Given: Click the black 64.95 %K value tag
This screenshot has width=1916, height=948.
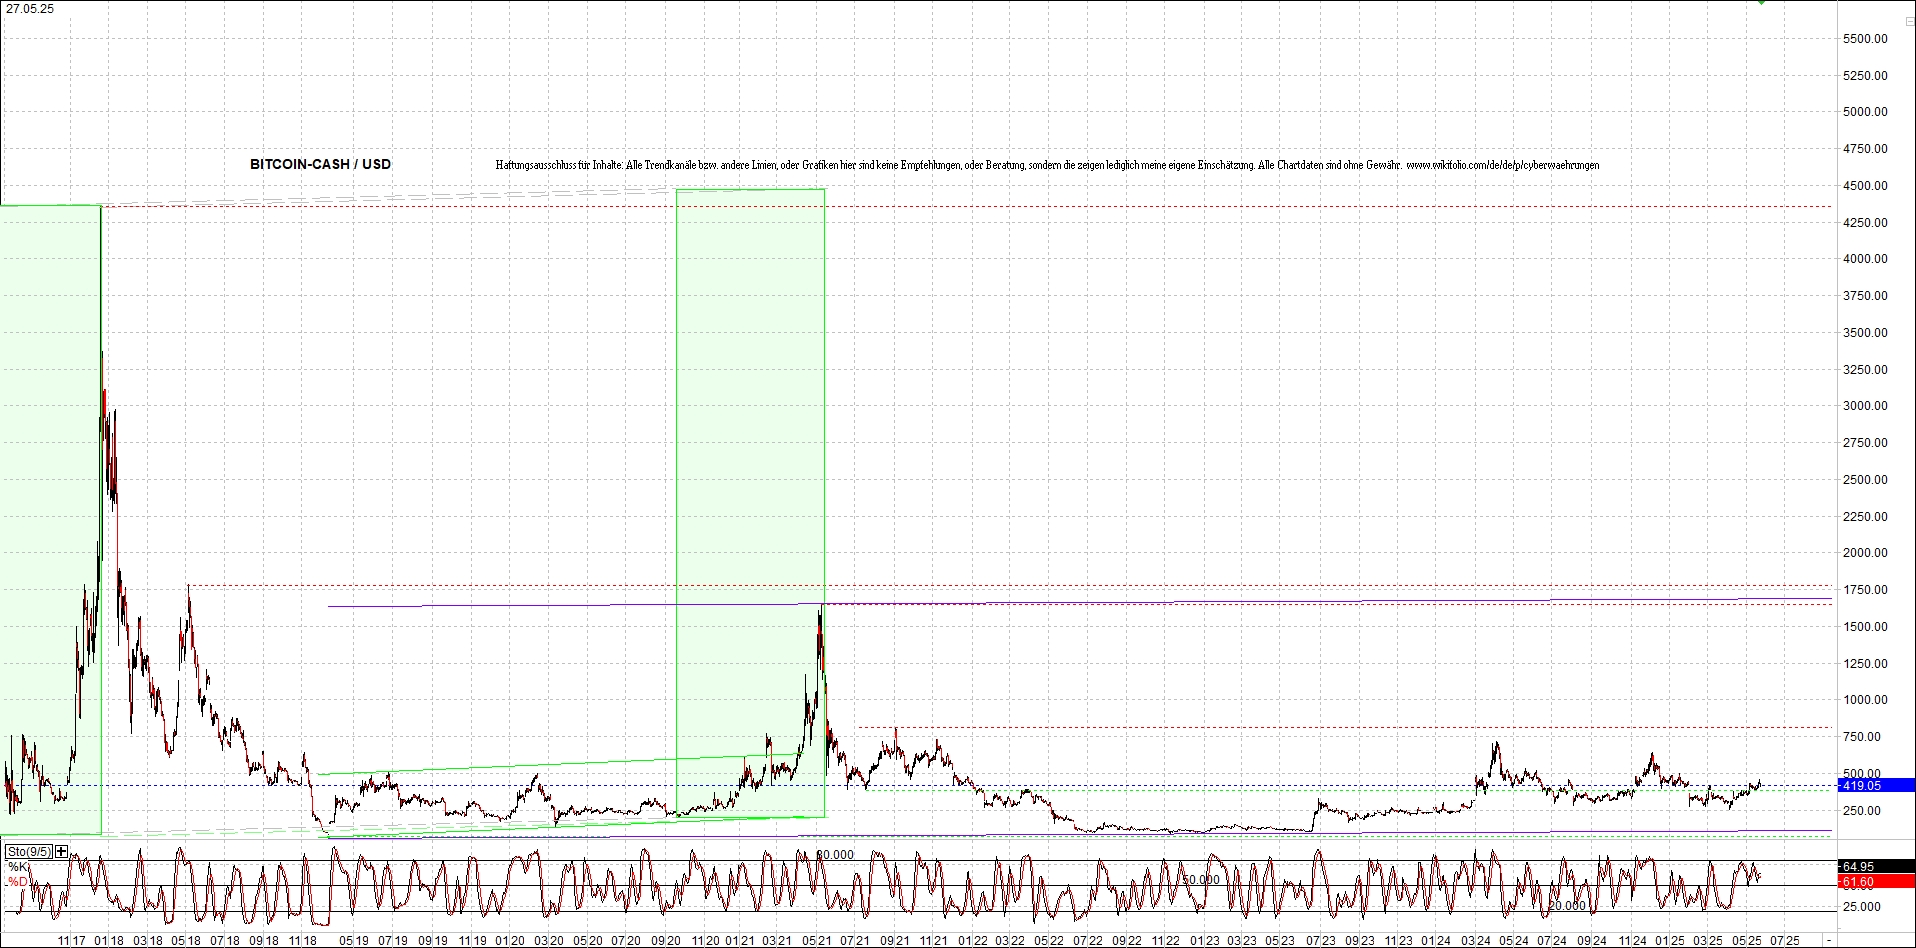Looking at the screenshot, I should click(1876, 866).
